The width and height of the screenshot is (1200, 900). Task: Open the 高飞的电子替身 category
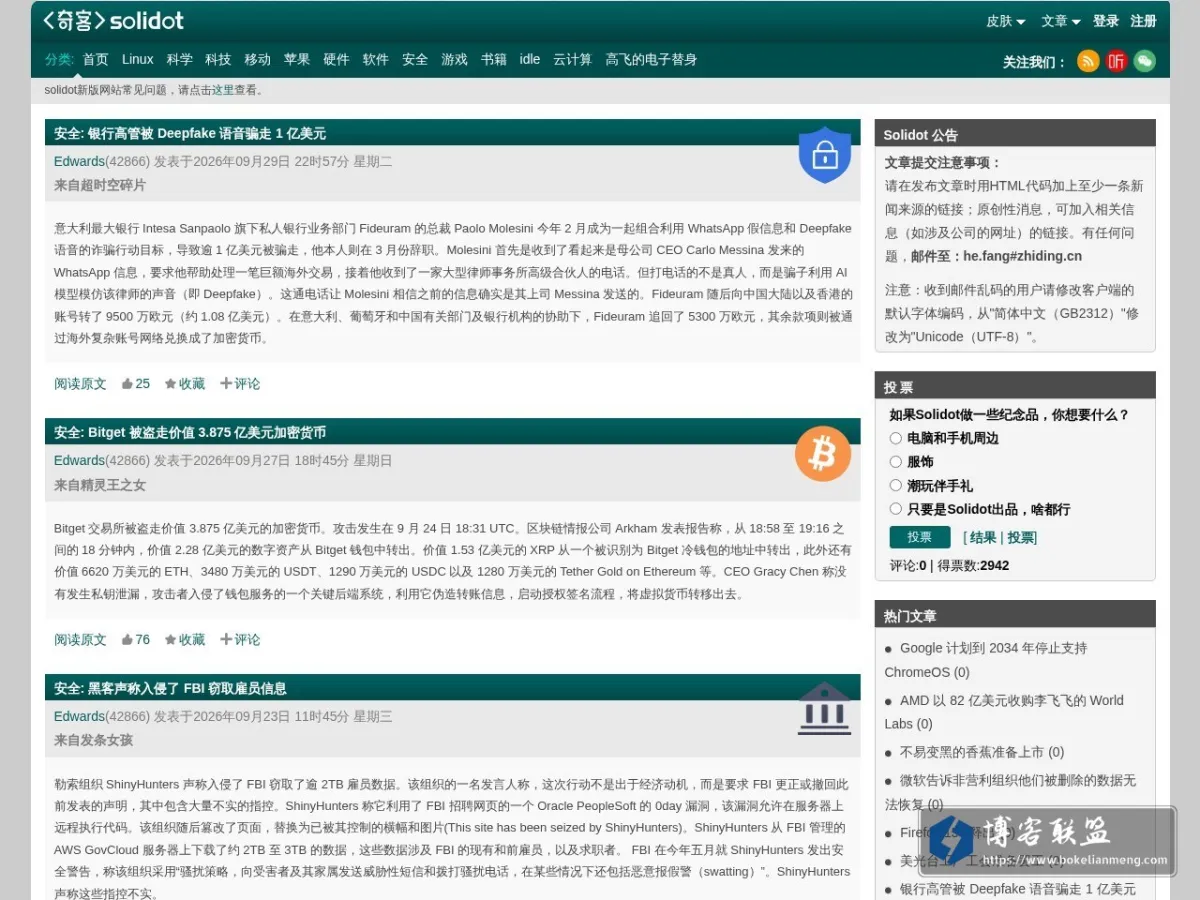[651, 60]
